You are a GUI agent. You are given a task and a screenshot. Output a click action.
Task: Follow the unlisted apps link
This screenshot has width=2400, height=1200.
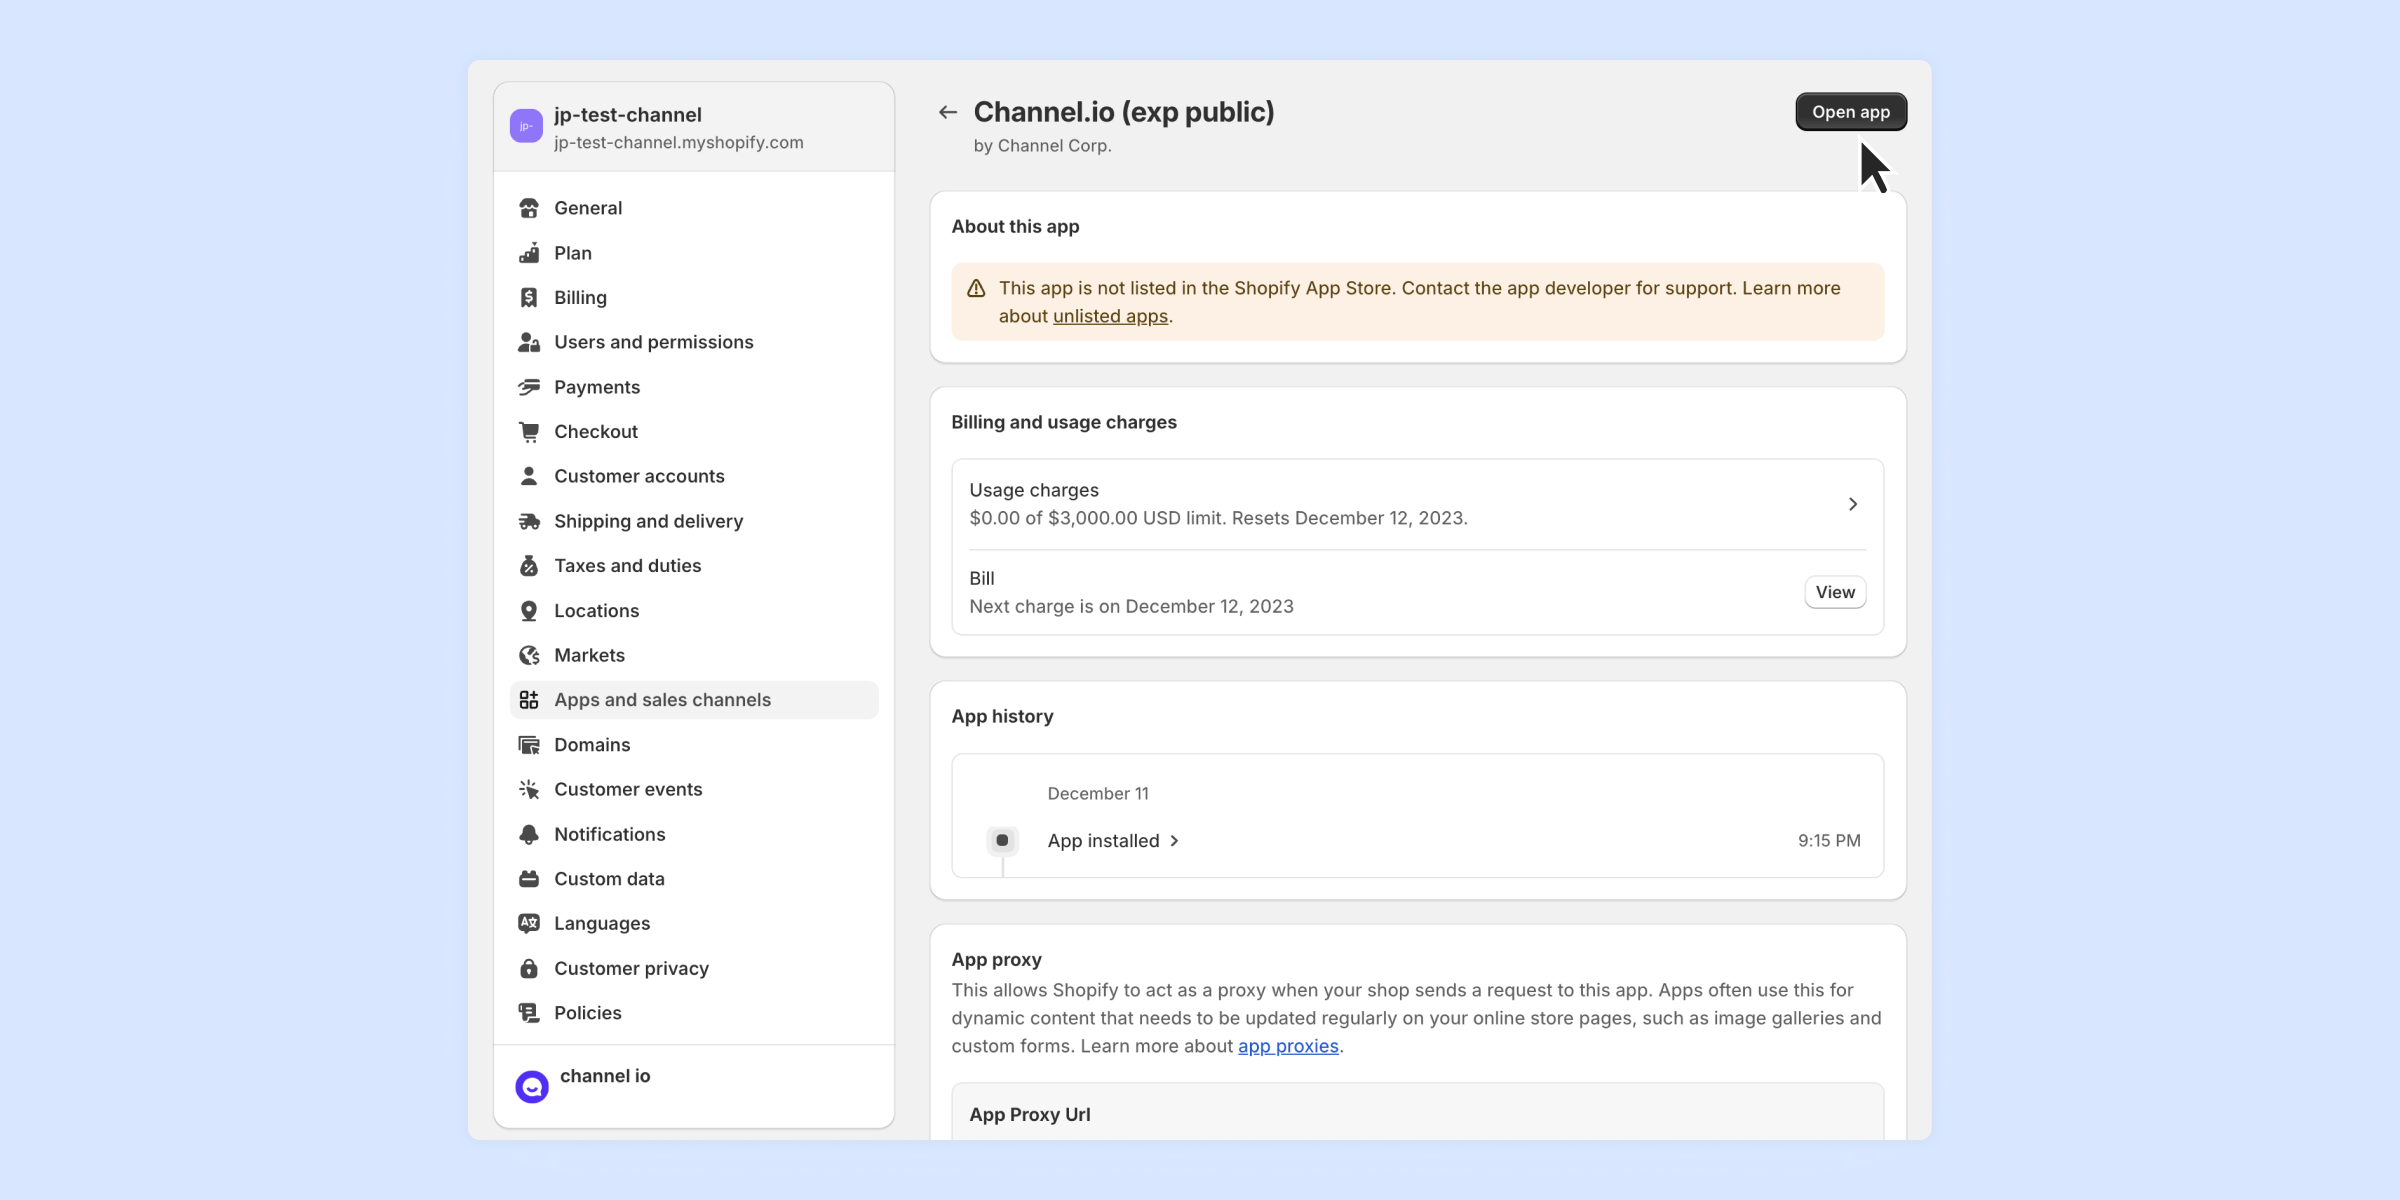(x=1110, y=316)
